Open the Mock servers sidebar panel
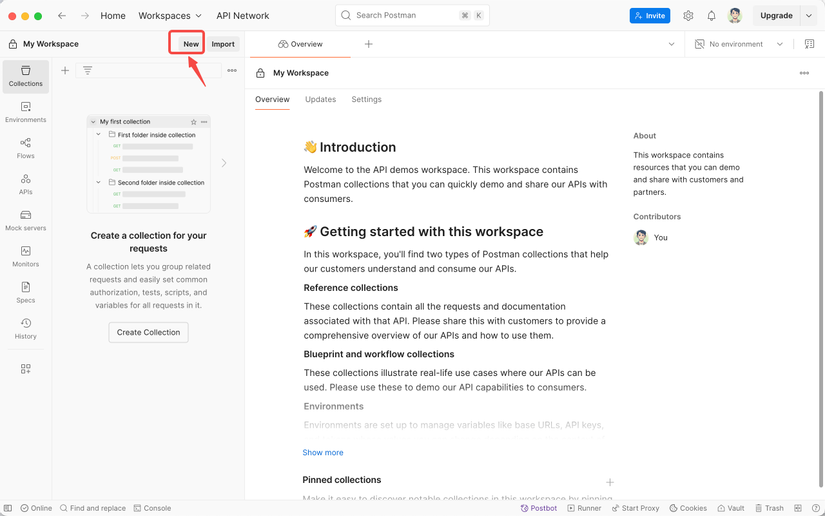 coord(25,221)
